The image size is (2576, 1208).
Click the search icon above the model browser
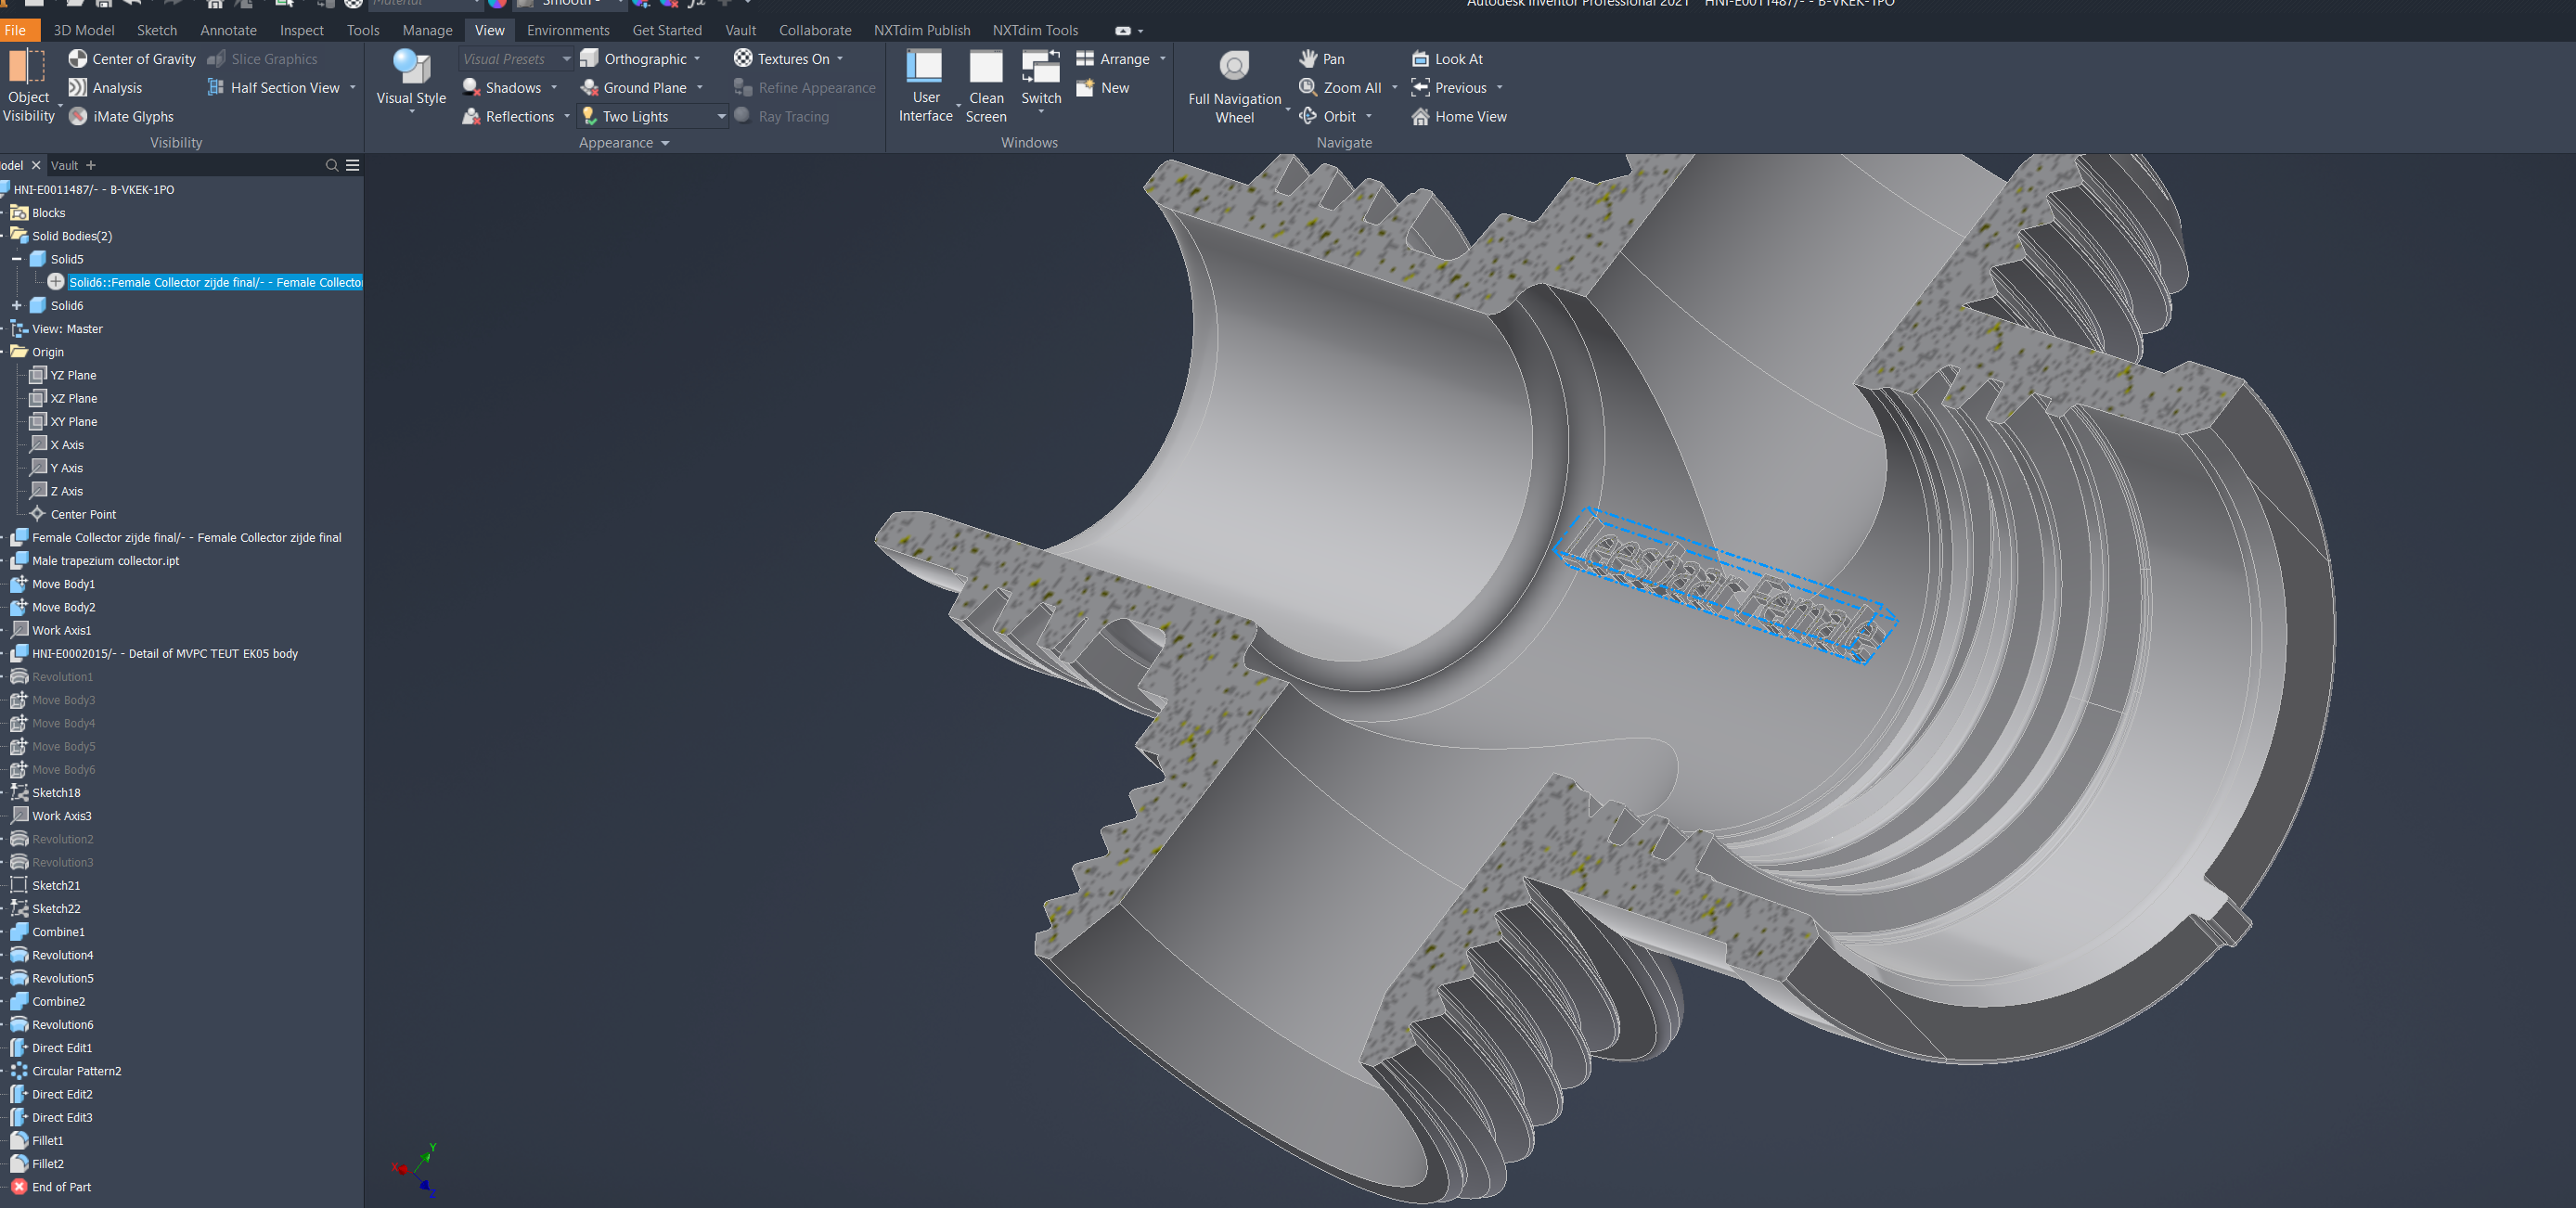[x=331, y=165]
